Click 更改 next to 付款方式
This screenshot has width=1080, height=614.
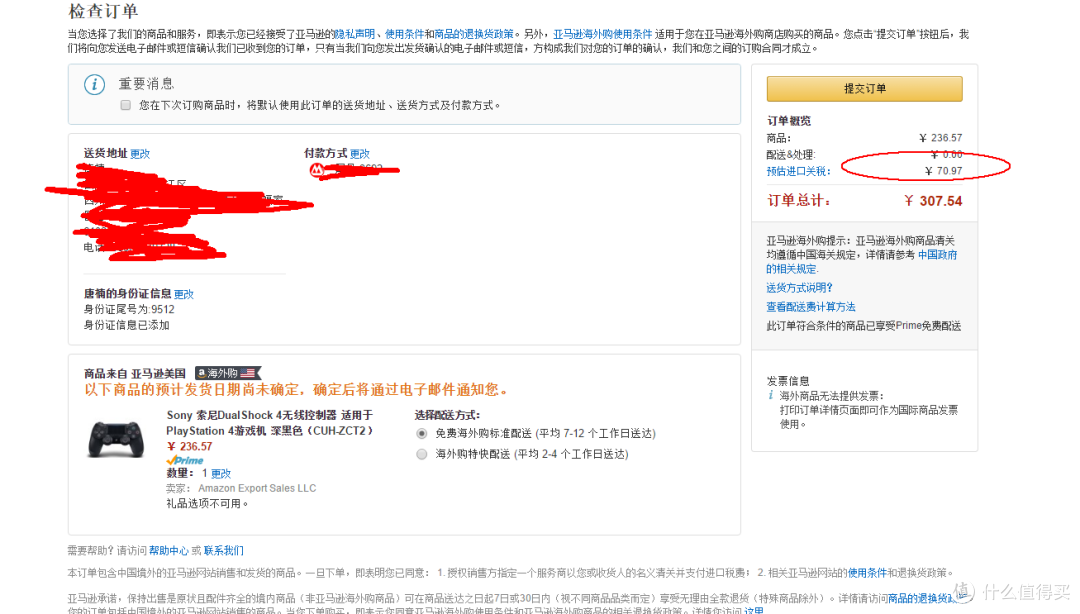[360, 154]
